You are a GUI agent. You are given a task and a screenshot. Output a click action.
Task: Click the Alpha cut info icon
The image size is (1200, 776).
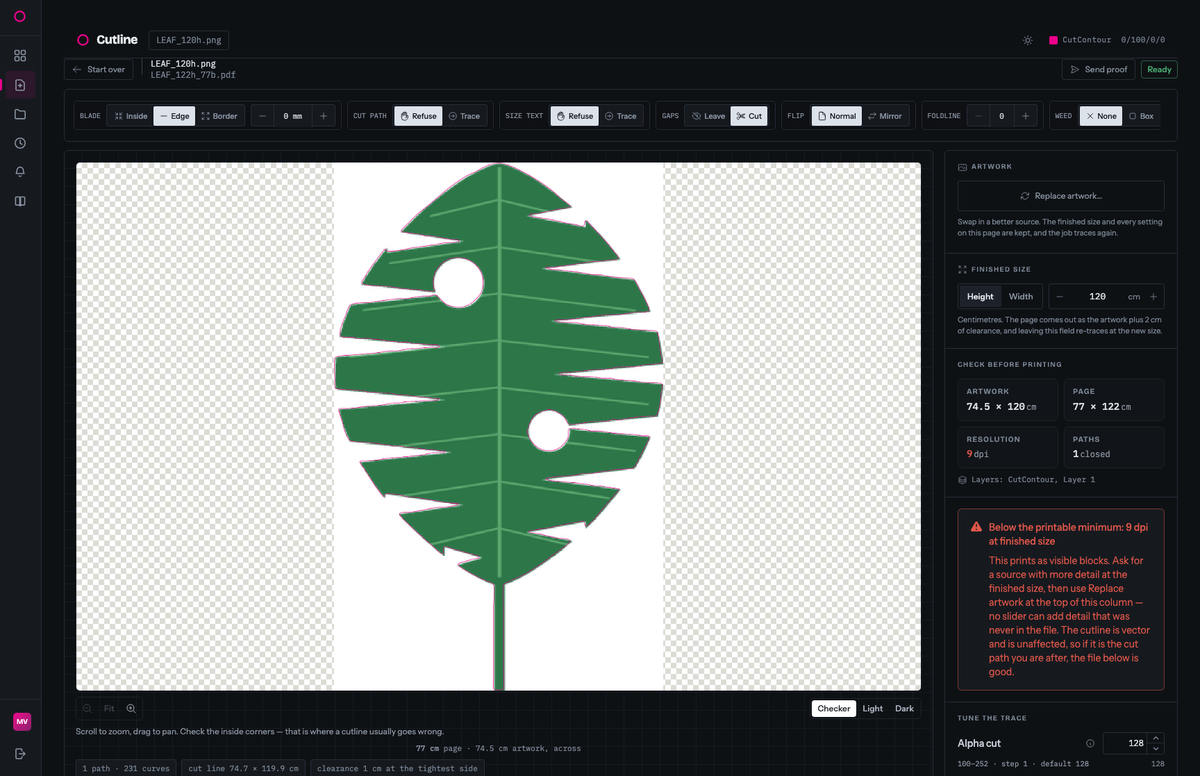(x=1090, y=743)
